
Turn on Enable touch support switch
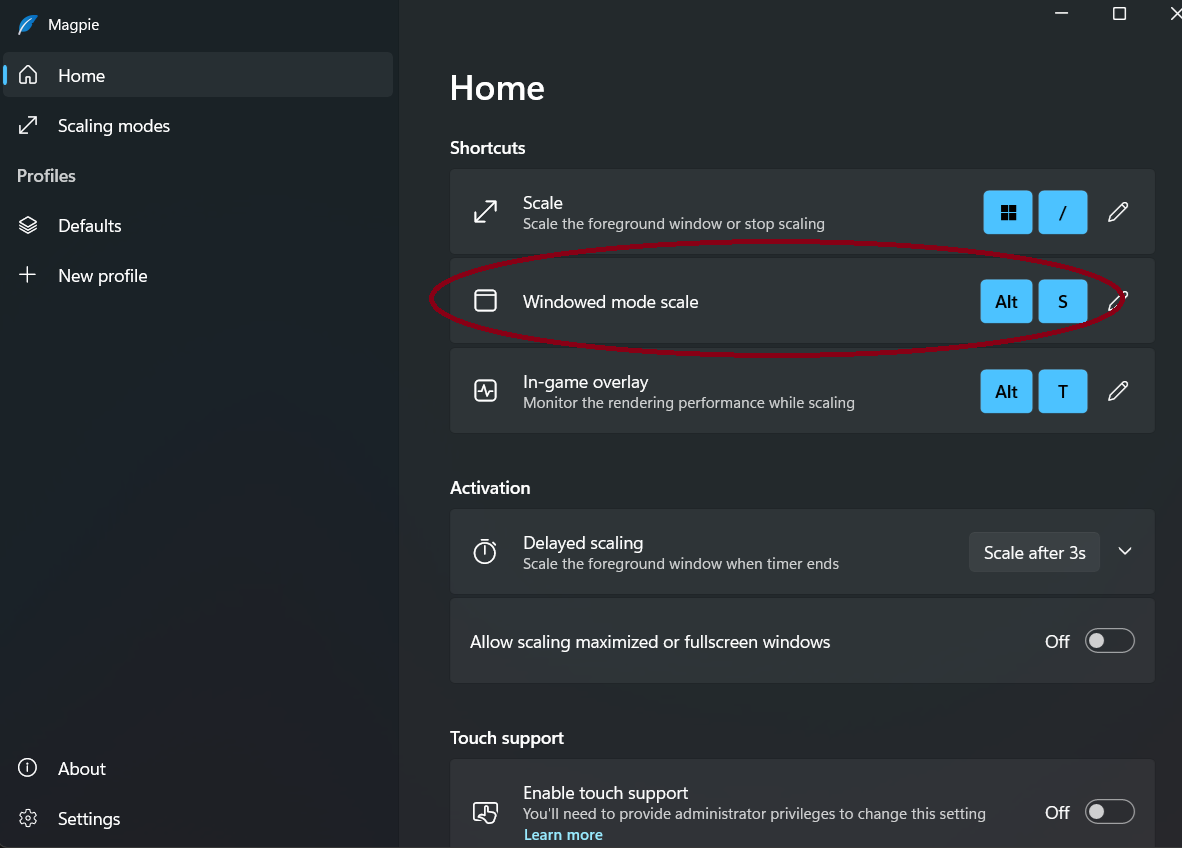click(x=1109, y=812)
